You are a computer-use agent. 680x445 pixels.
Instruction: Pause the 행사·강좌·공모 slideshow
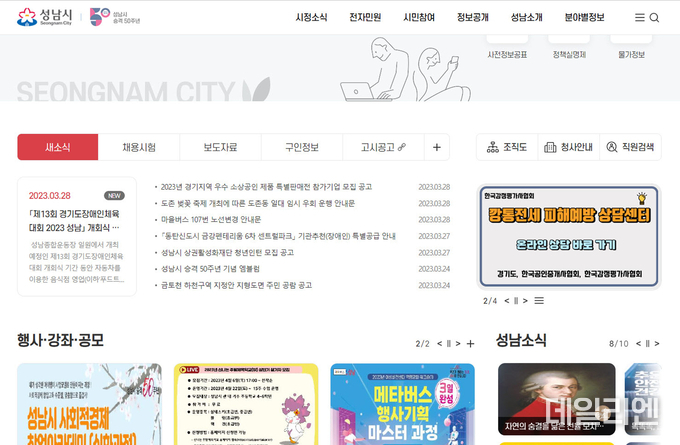[448, 344]
